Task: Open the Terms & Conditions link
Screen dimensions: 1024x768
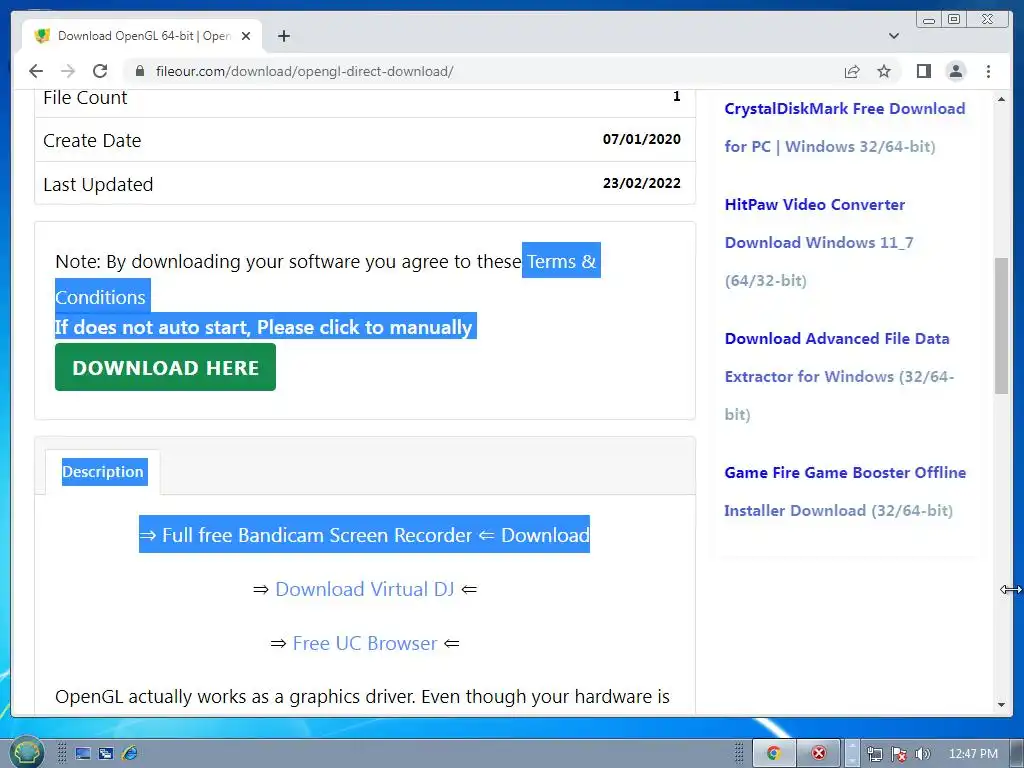Action: 327,279
